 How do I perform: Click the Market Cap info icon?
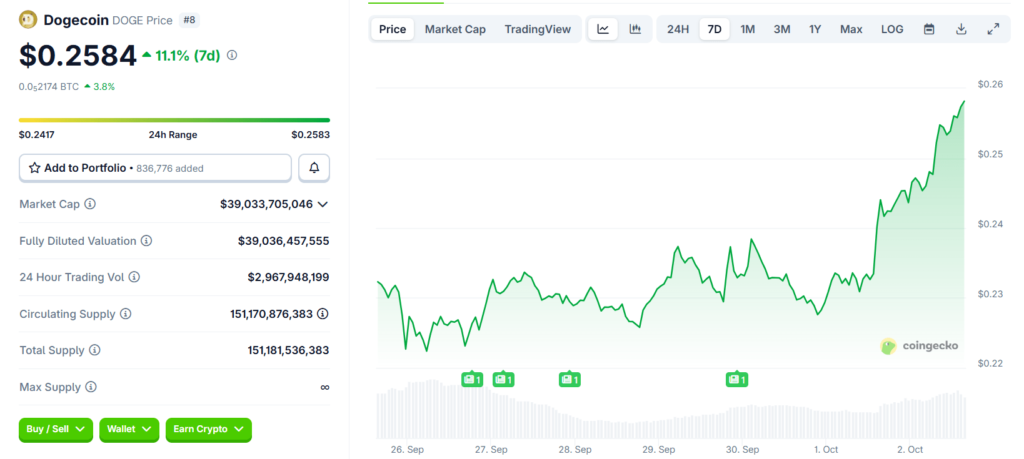pos(90,204)
